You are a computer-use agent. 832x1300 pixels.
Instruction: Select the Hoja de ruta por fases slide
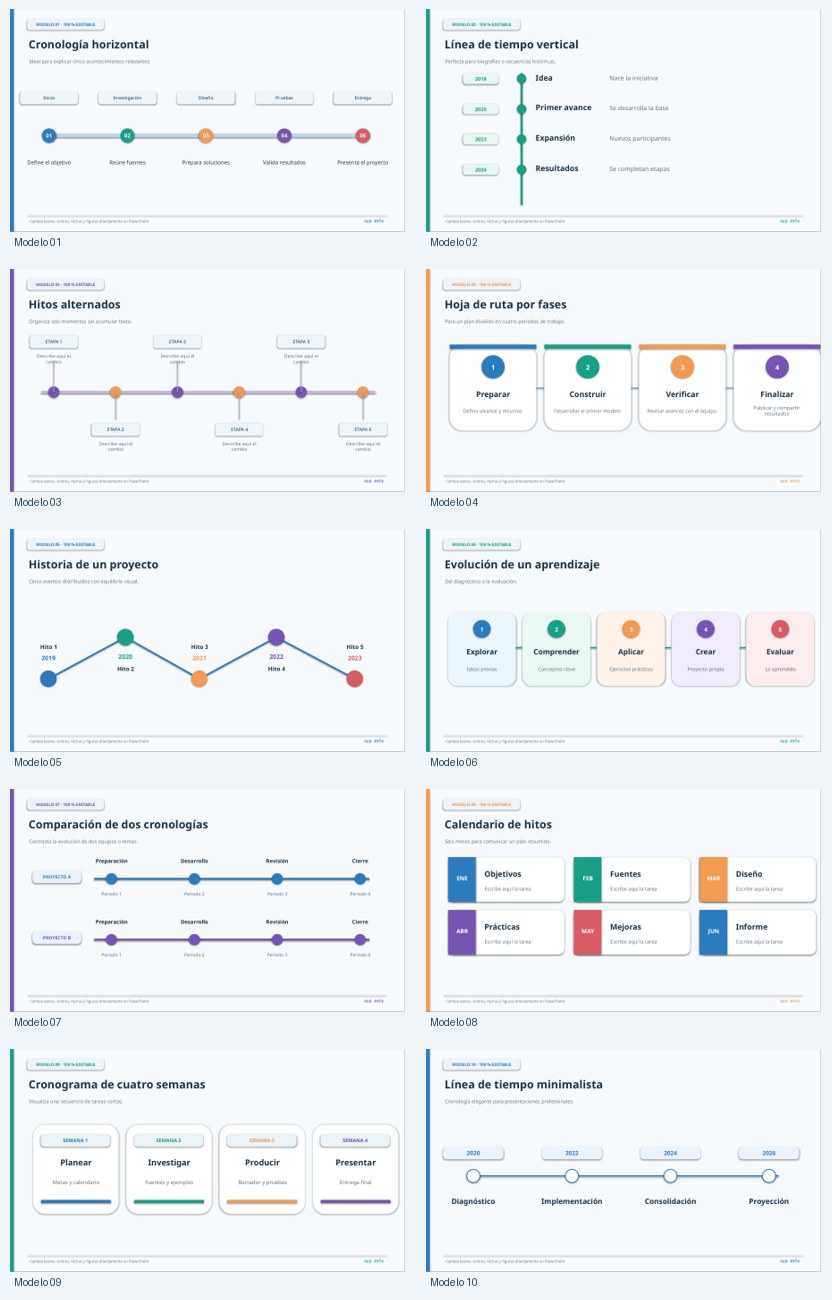point(623,380)
